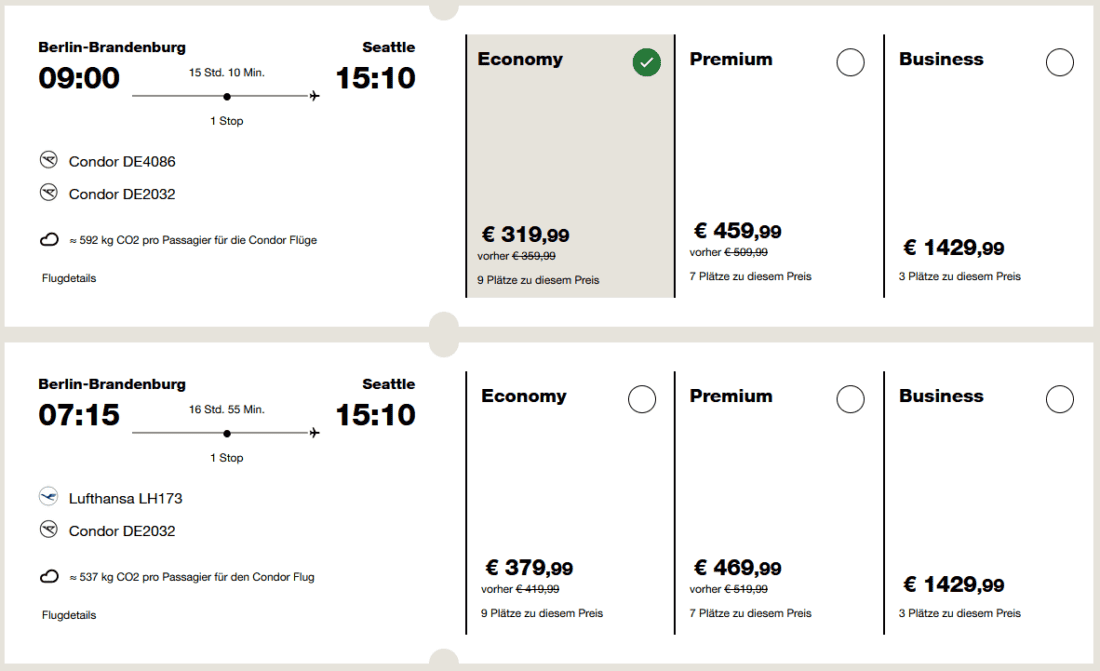1100x671 pixels.
Task: Click airplane icon on 09:00 flight route
Action: (x=315, y=96)
